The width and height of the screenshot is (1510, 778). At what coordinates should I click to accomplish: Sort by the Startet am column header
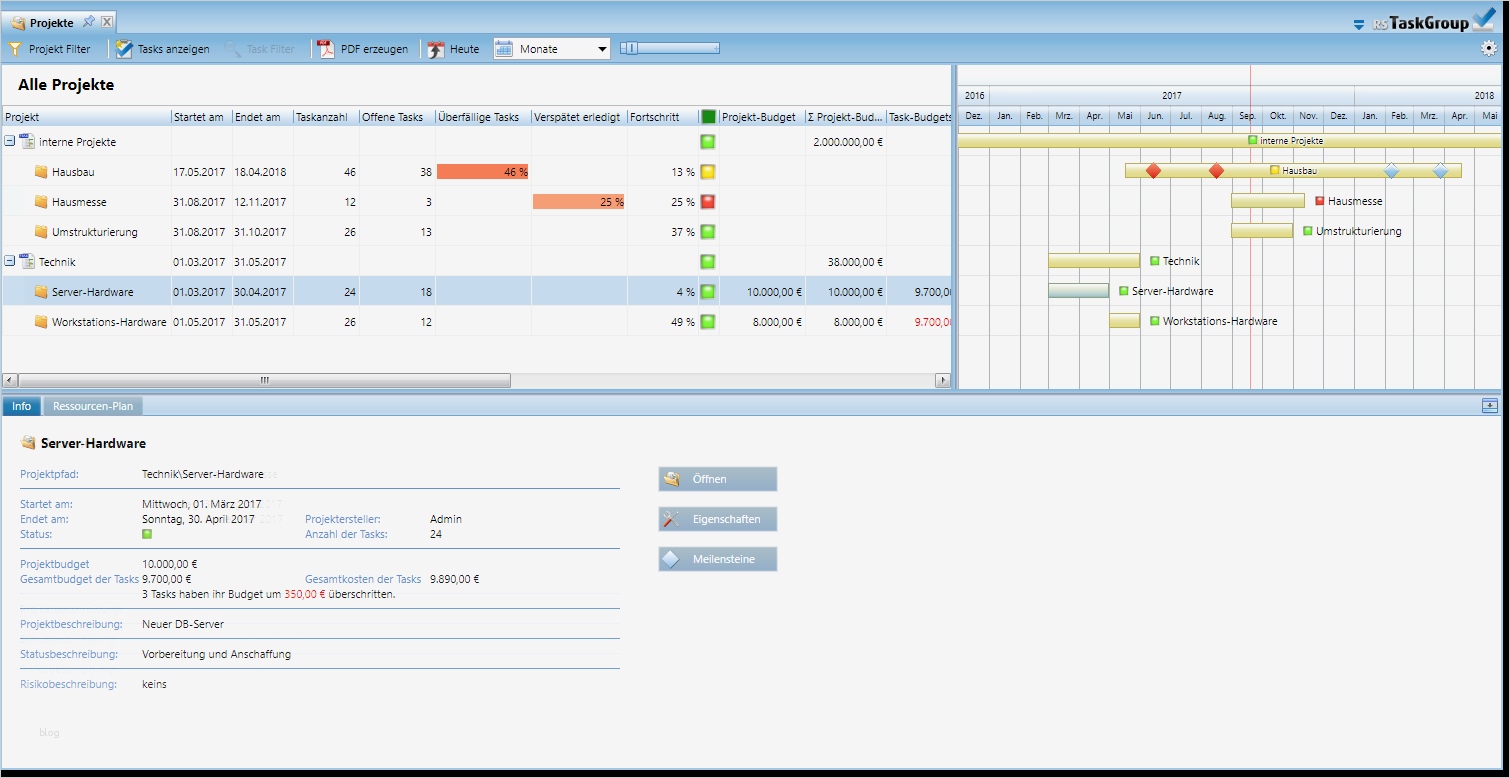coord(201,117)
